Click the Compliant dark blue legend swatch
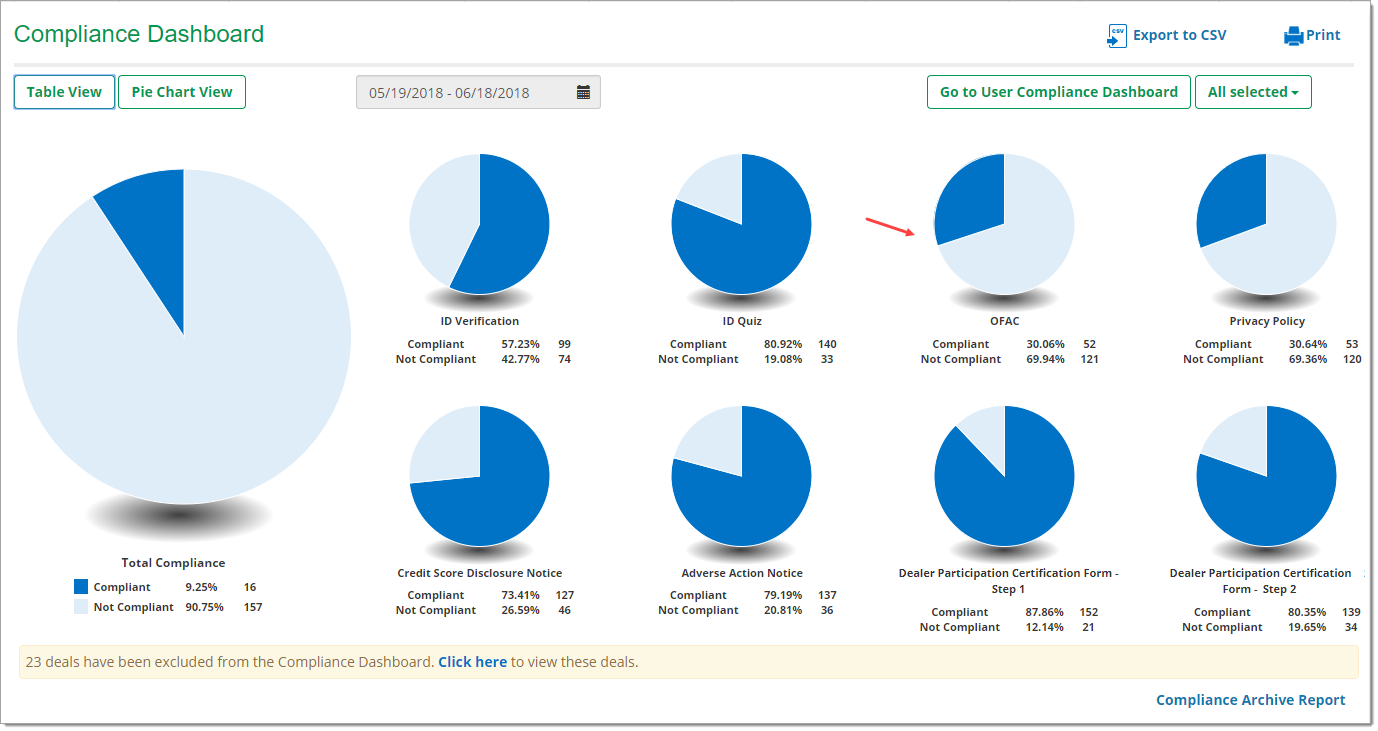 pyautogui.click(x=81, y=587)
